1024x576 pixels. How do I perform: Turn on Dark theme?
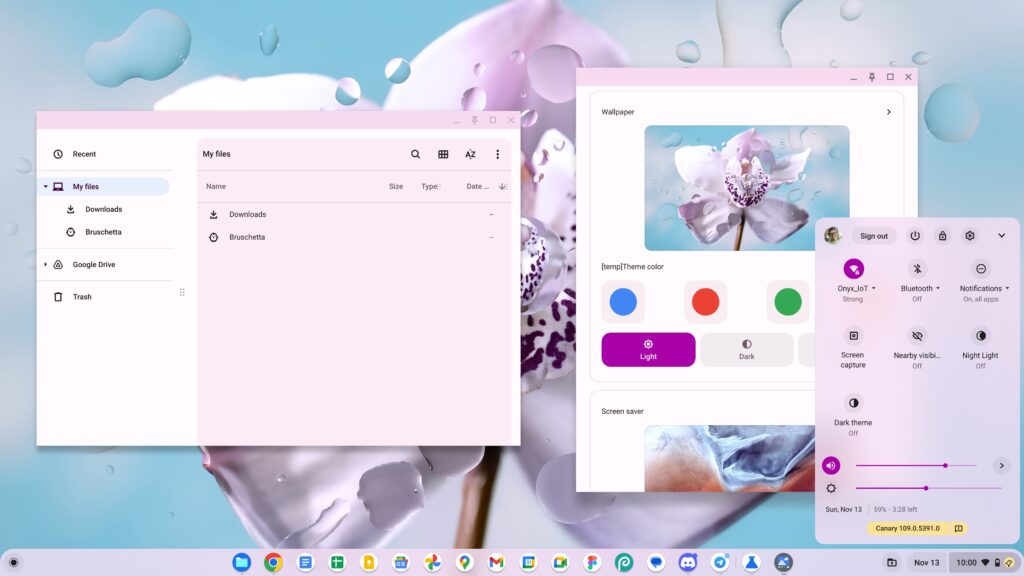pos(852,412)
